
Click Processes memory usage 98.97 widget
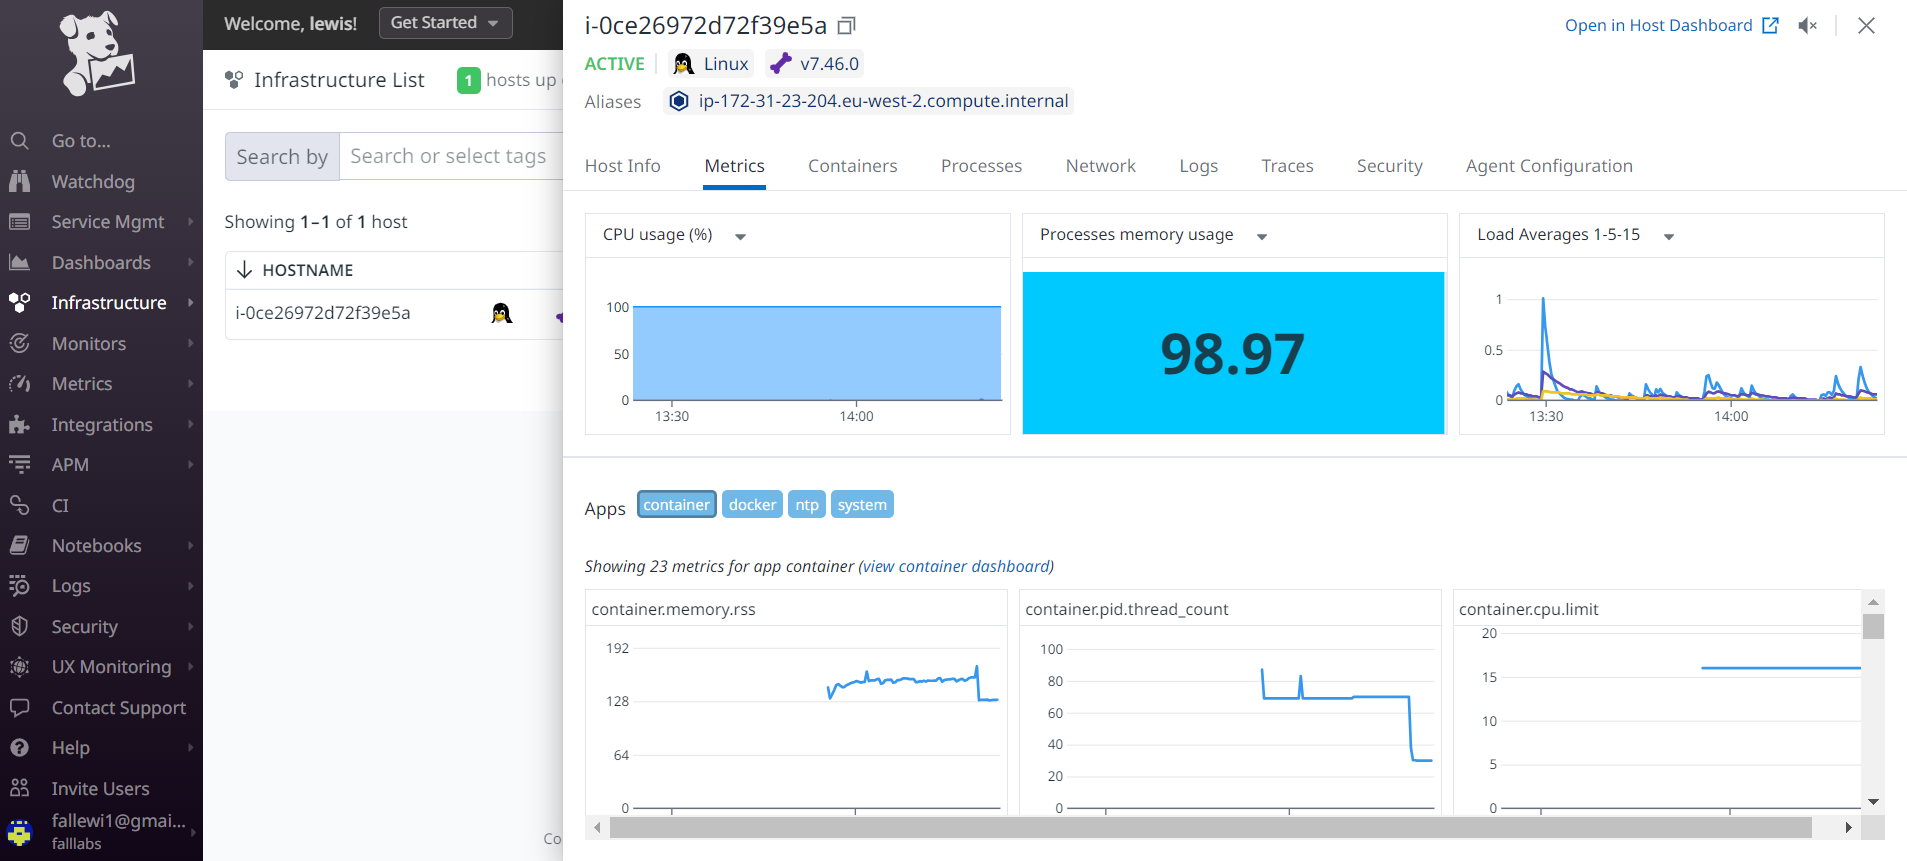pyautogui.click(x=1233, y=353)
